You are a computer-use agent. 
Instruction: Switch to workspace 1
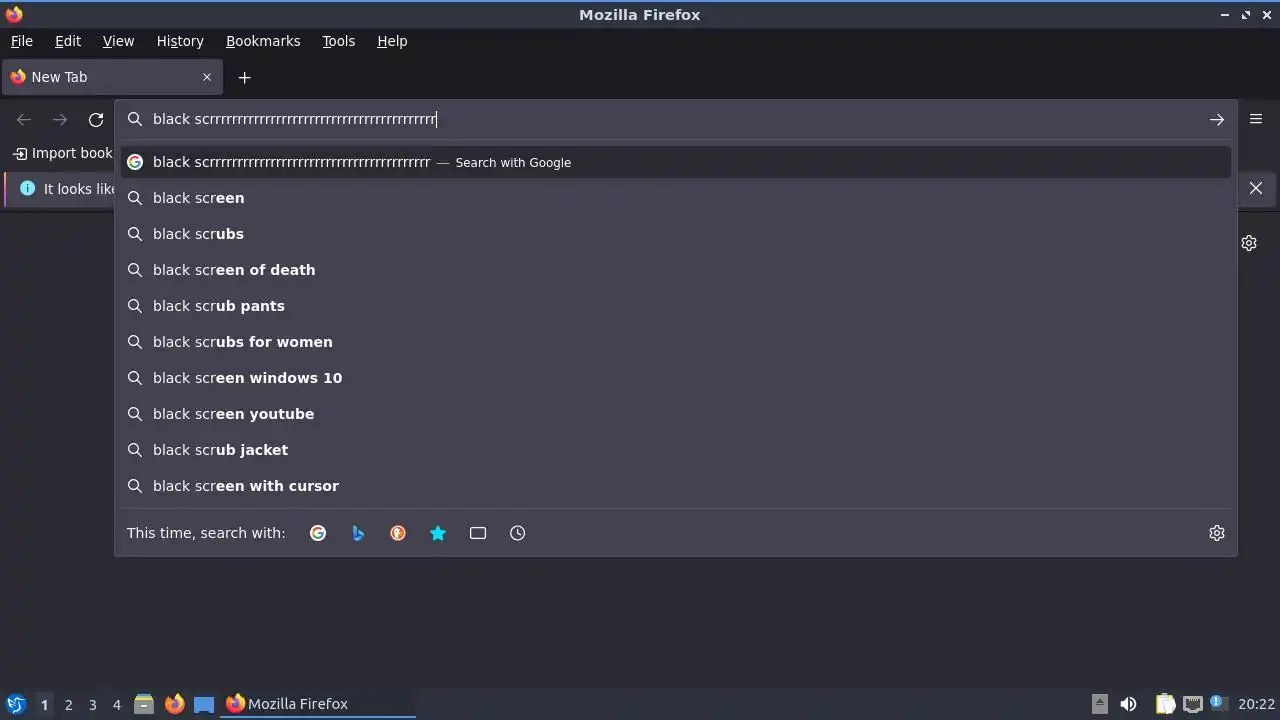(x=44, y=704)
